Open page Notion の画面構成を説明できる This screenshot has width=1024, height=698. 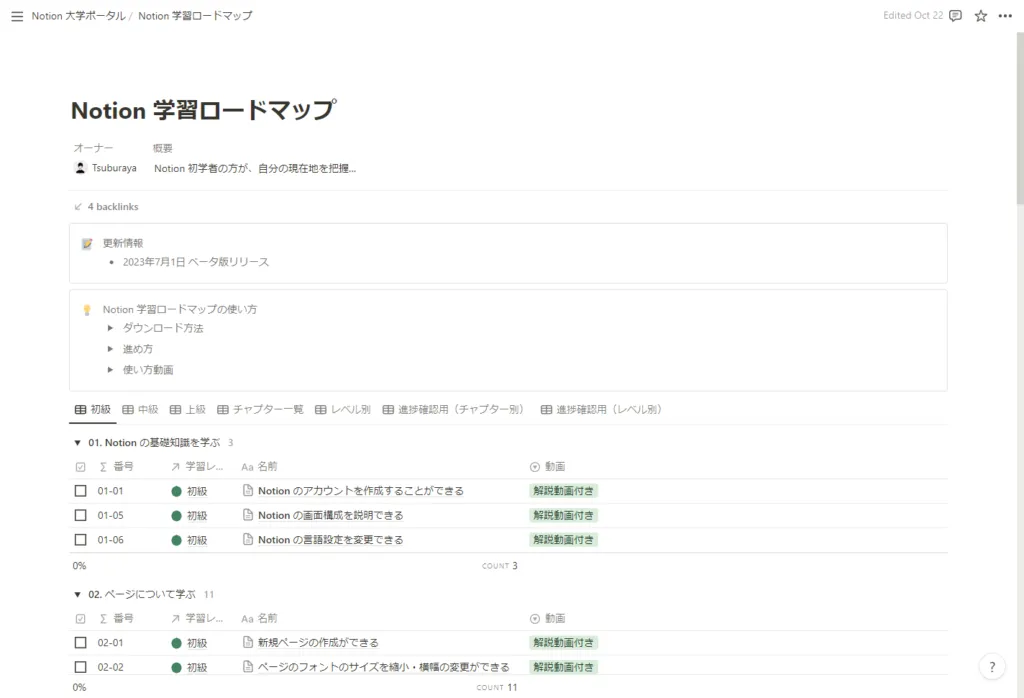(330, 515)
